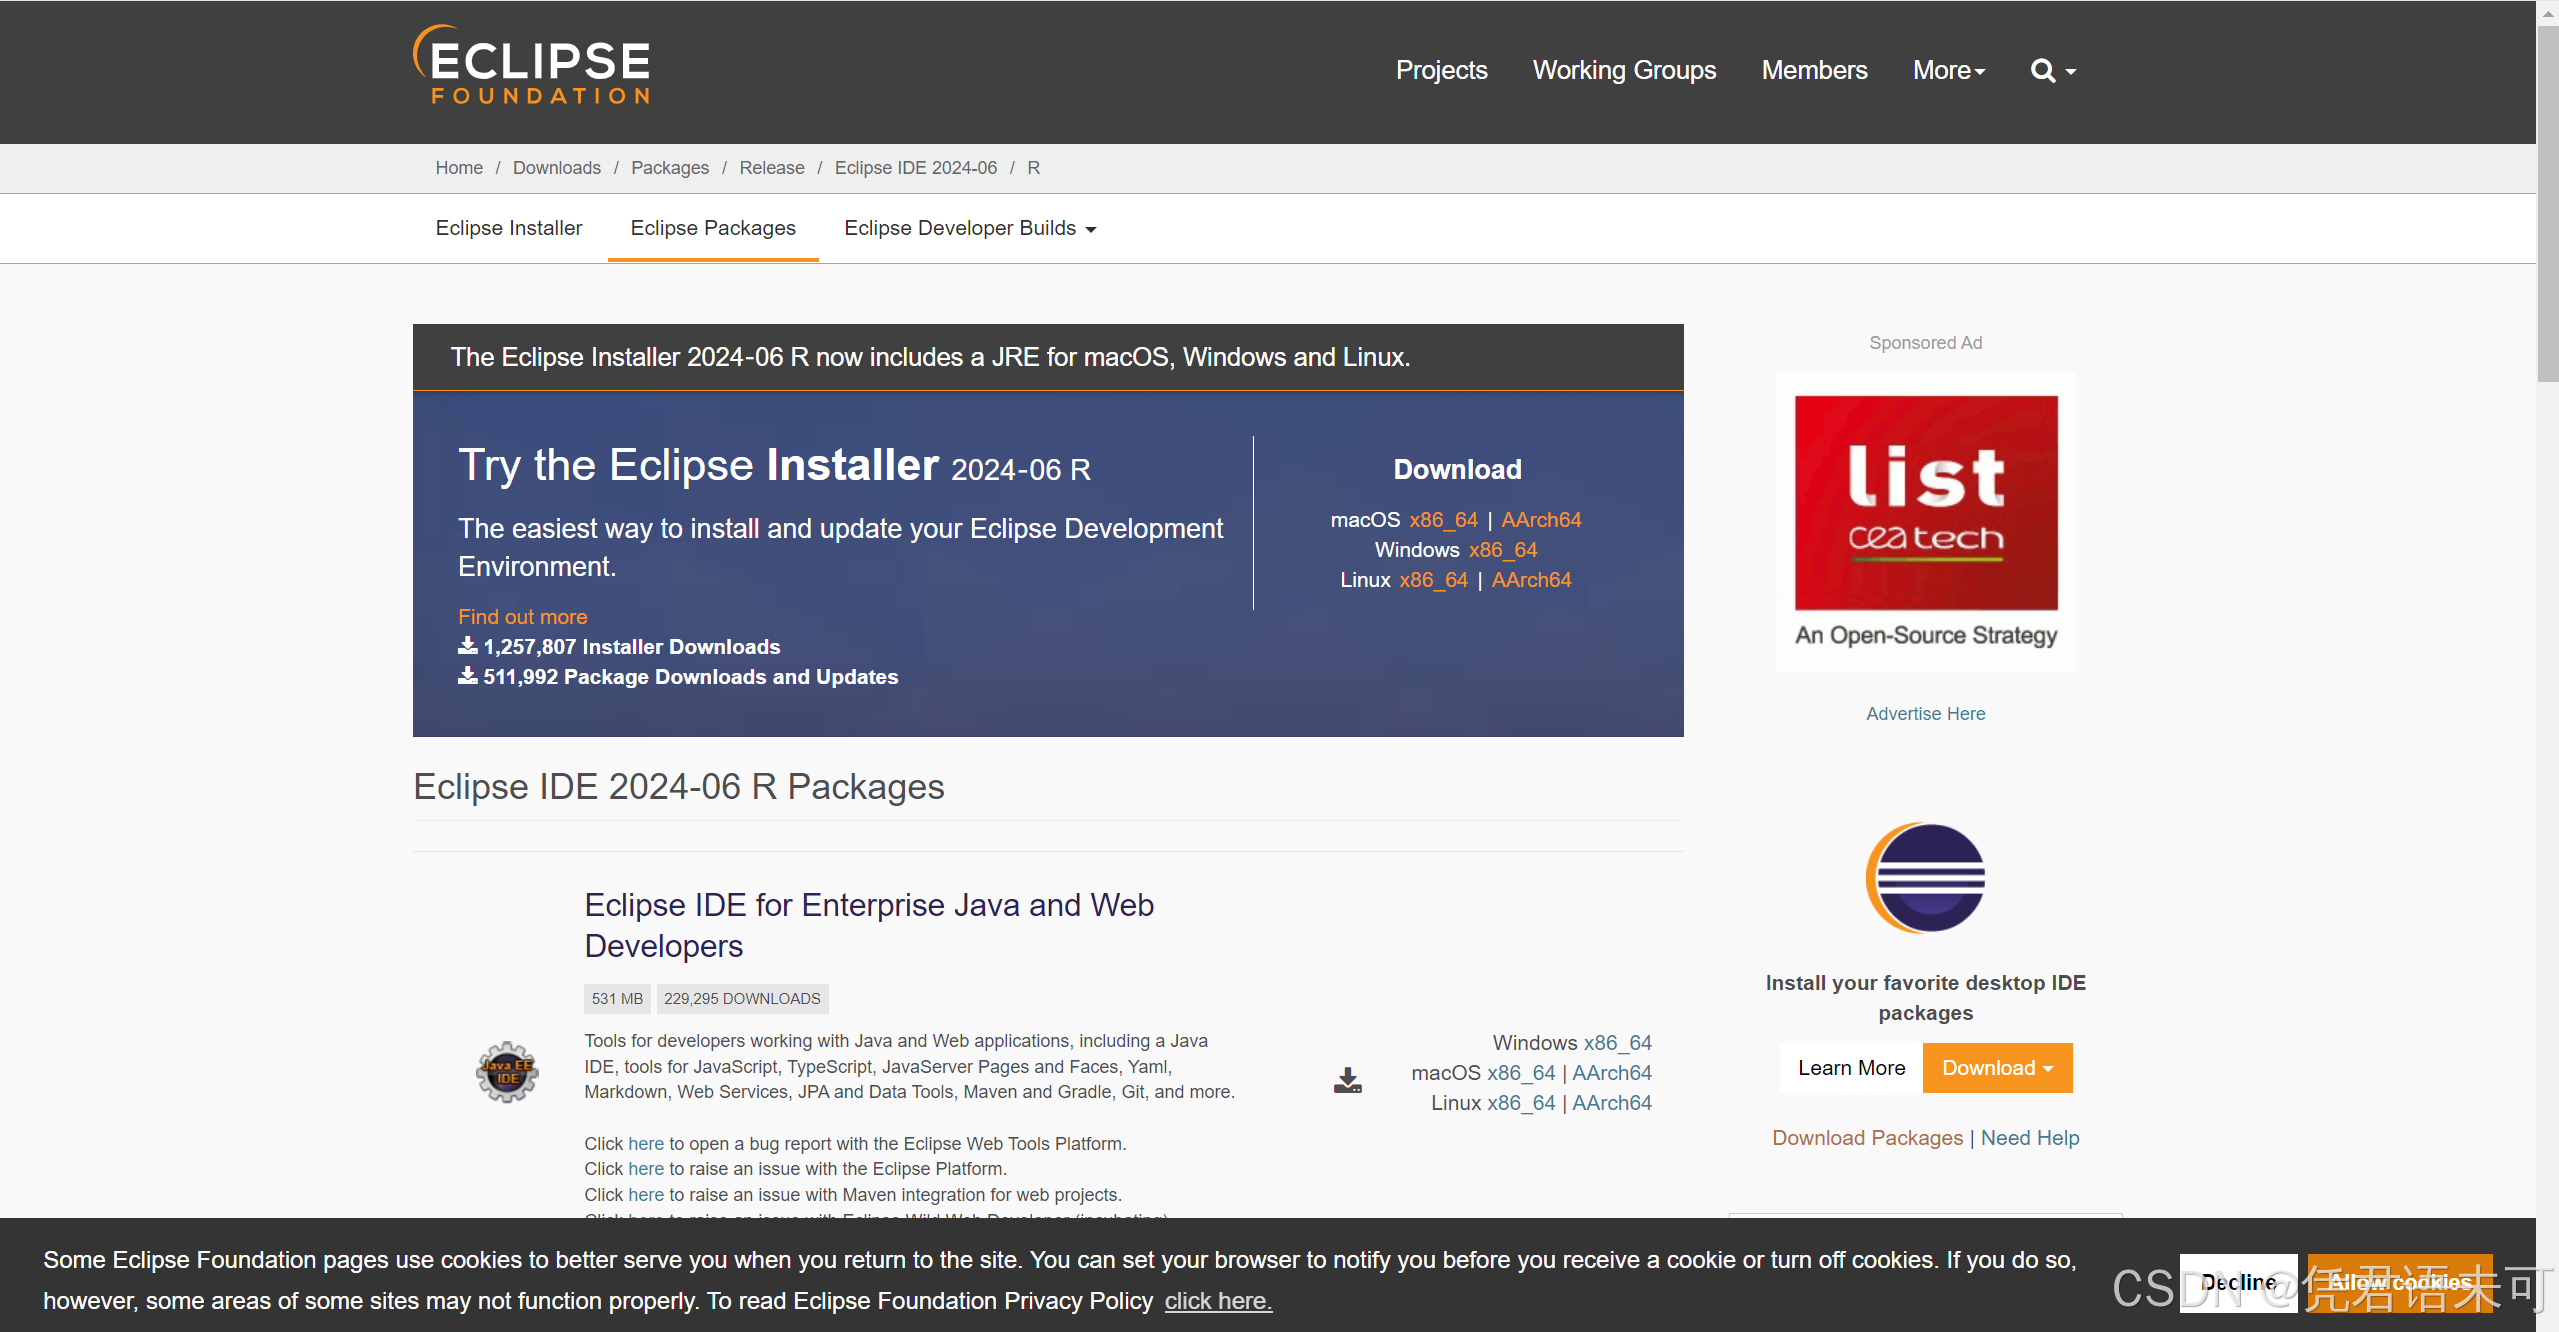
Task: Download Enterprise Java package for macOS AArch64
Action: (x=1611, y=1073)
